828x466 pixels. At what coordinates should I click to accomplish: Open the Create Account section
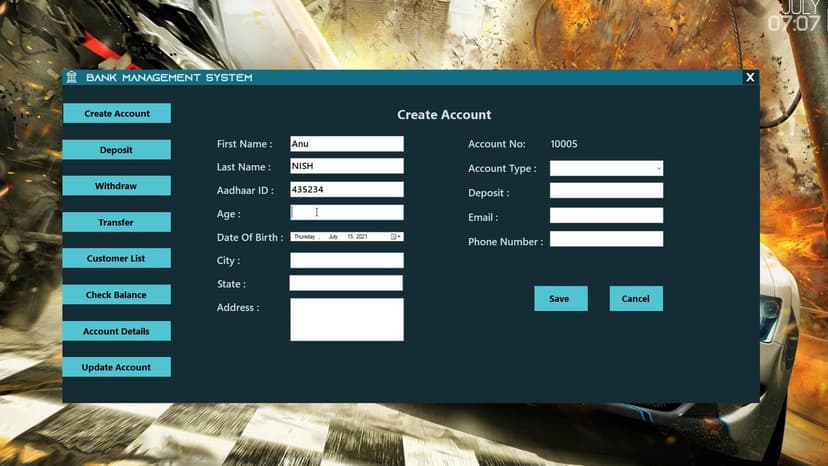[x=117, y=113]
